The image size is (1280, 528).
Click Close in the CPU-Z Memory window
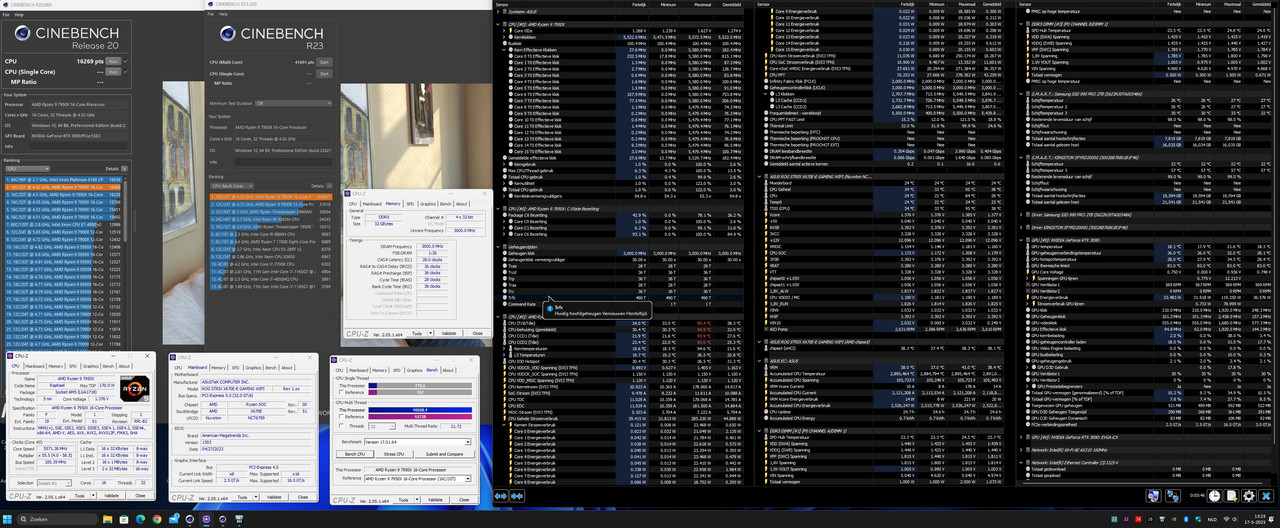(x=476, y=333)
